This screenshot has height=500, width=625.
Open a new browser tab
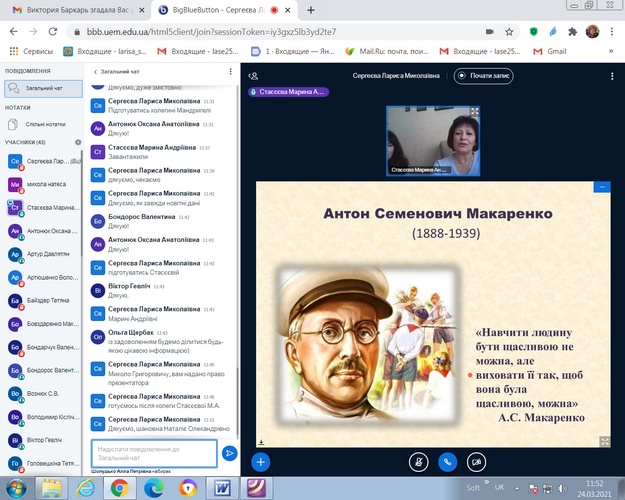click(311, 10)
